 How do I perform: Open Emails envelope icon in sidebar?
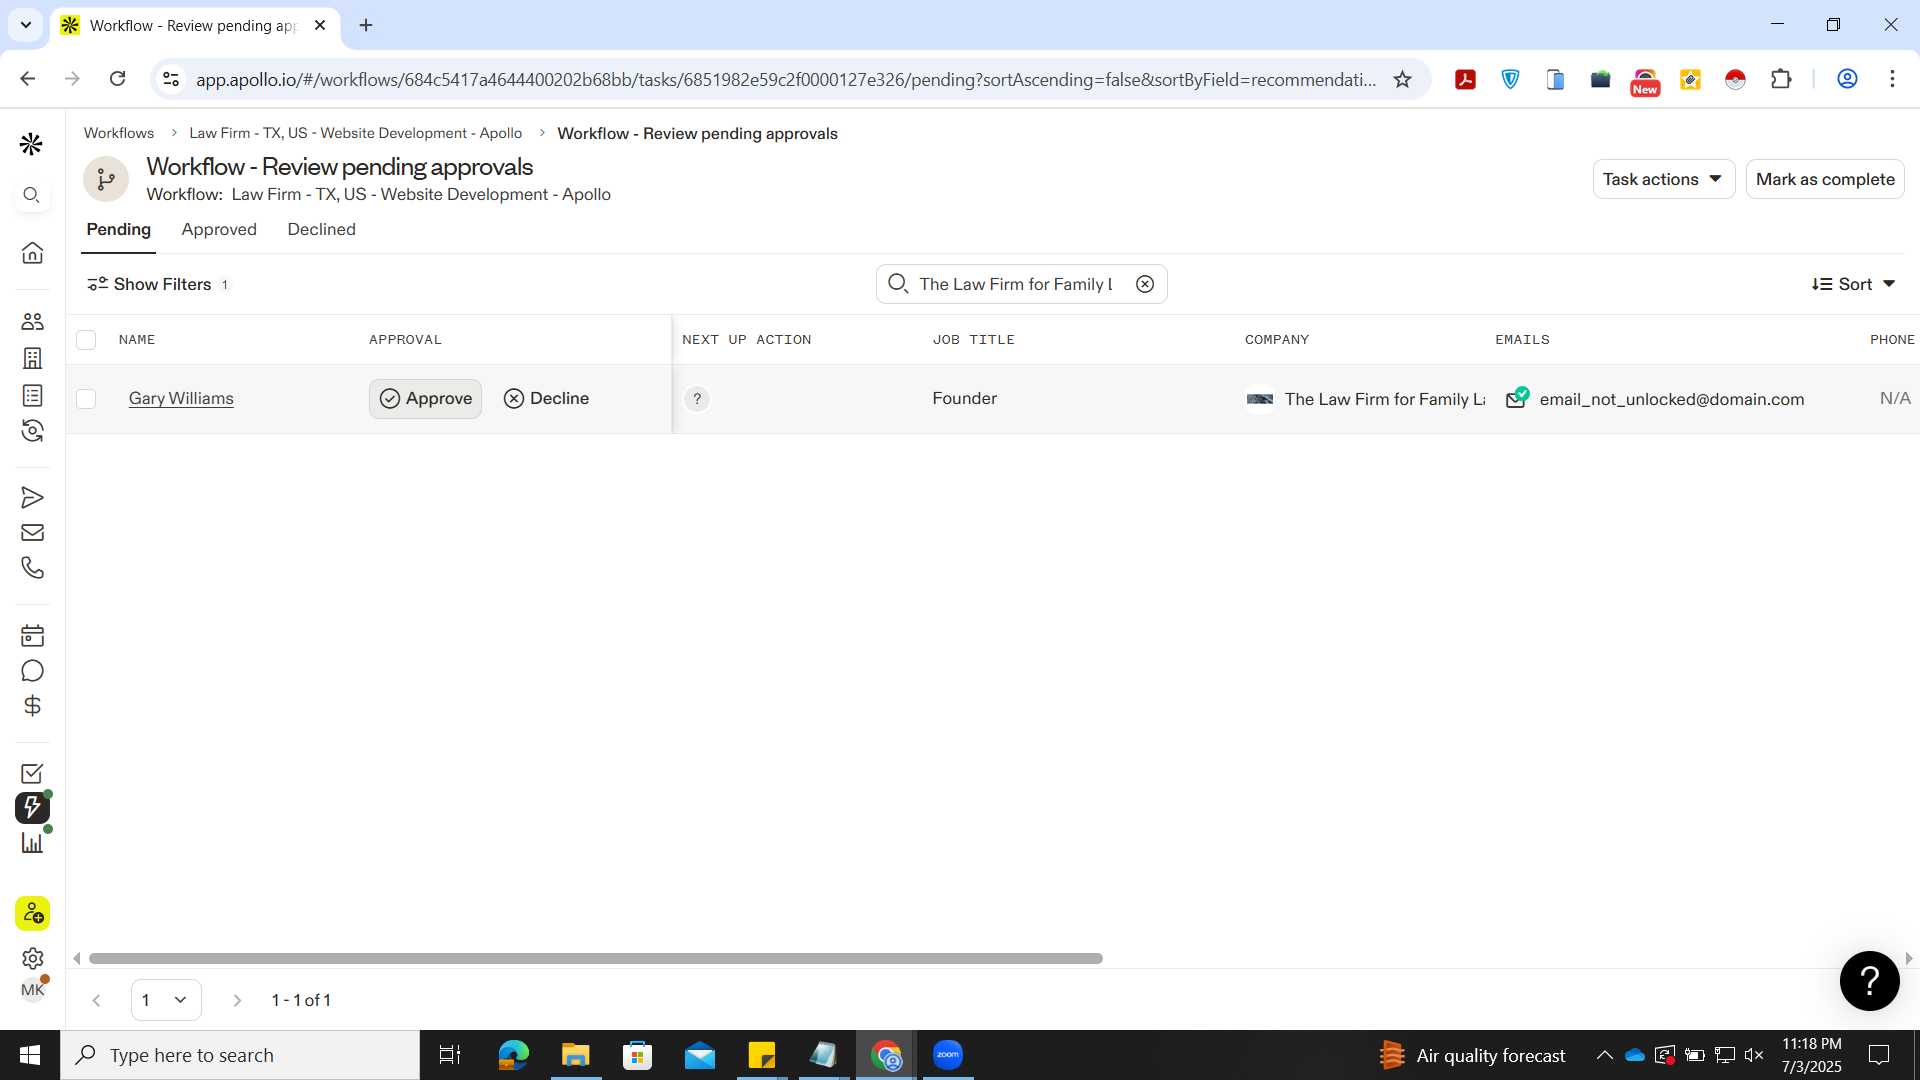[32, 532]
